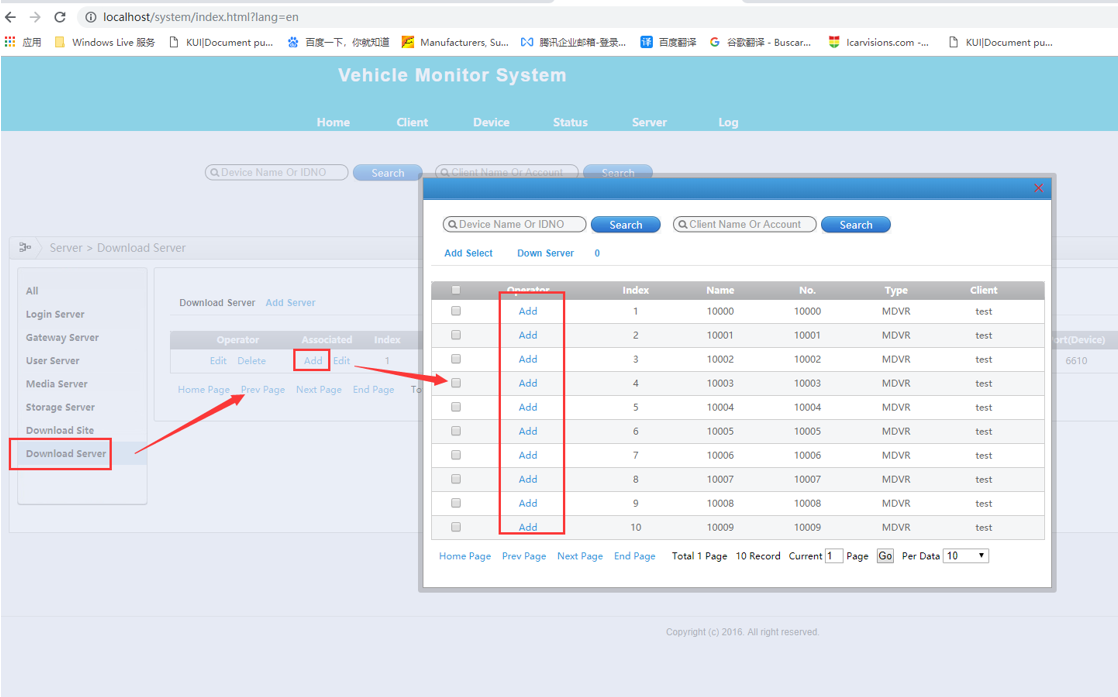Viewport: 1118px width, 697px height.
Task: Click the Add Select link
Action: (468, 253)
